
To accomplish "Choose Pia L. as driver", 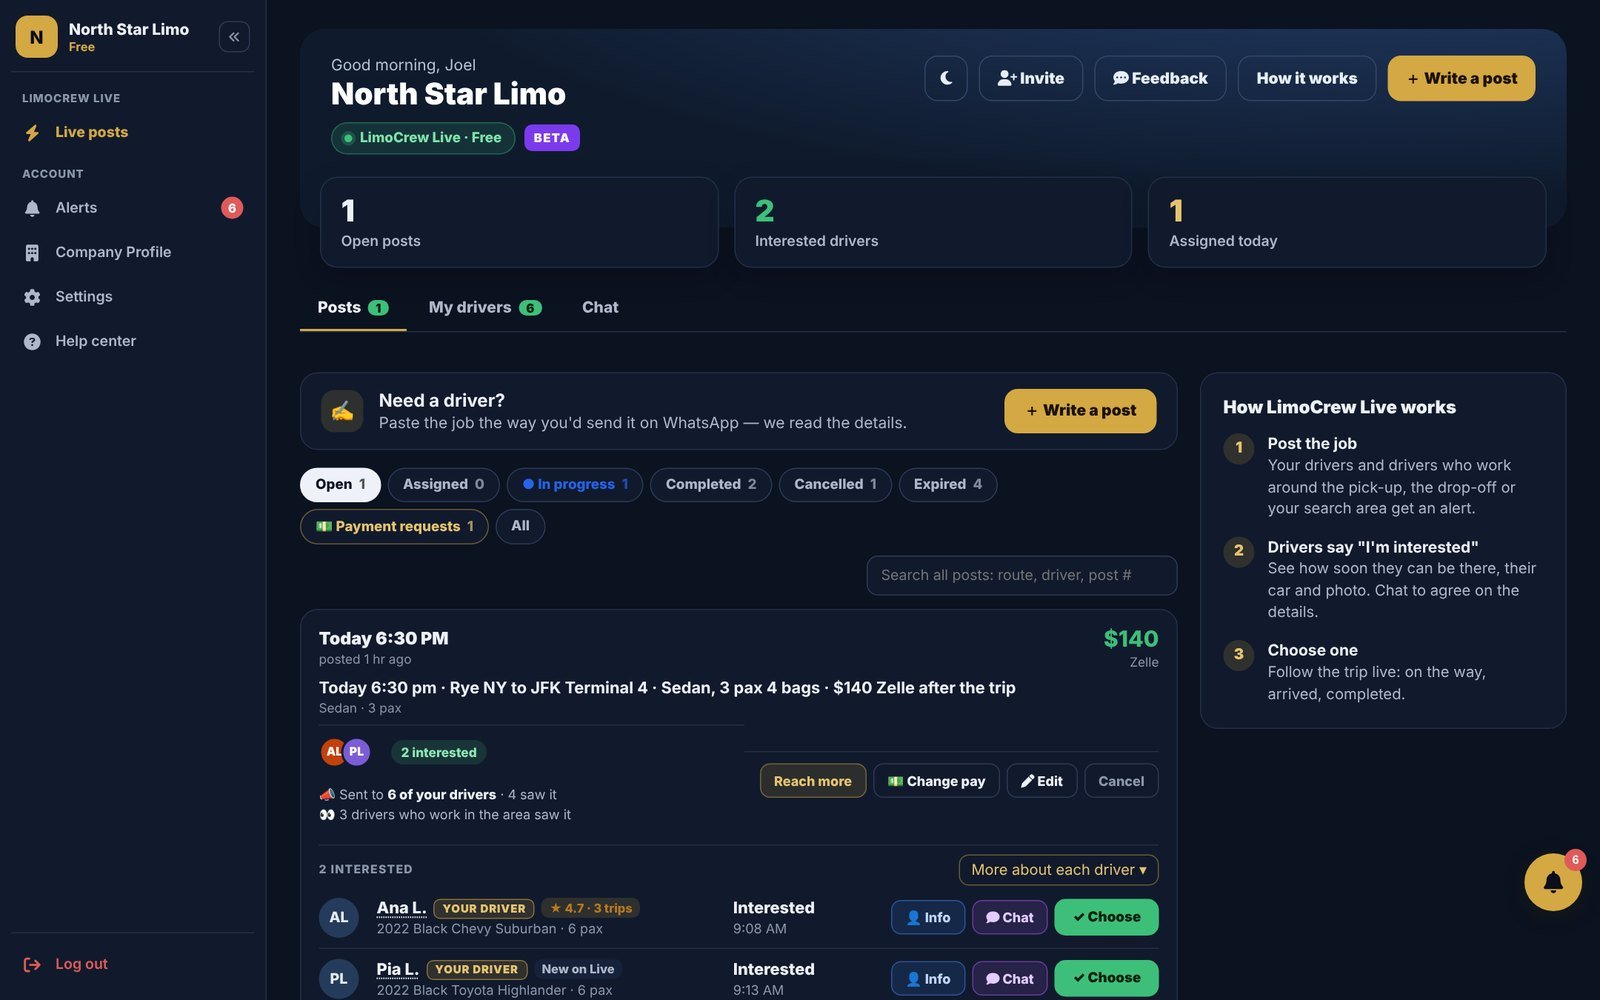I will (1106, 978).
